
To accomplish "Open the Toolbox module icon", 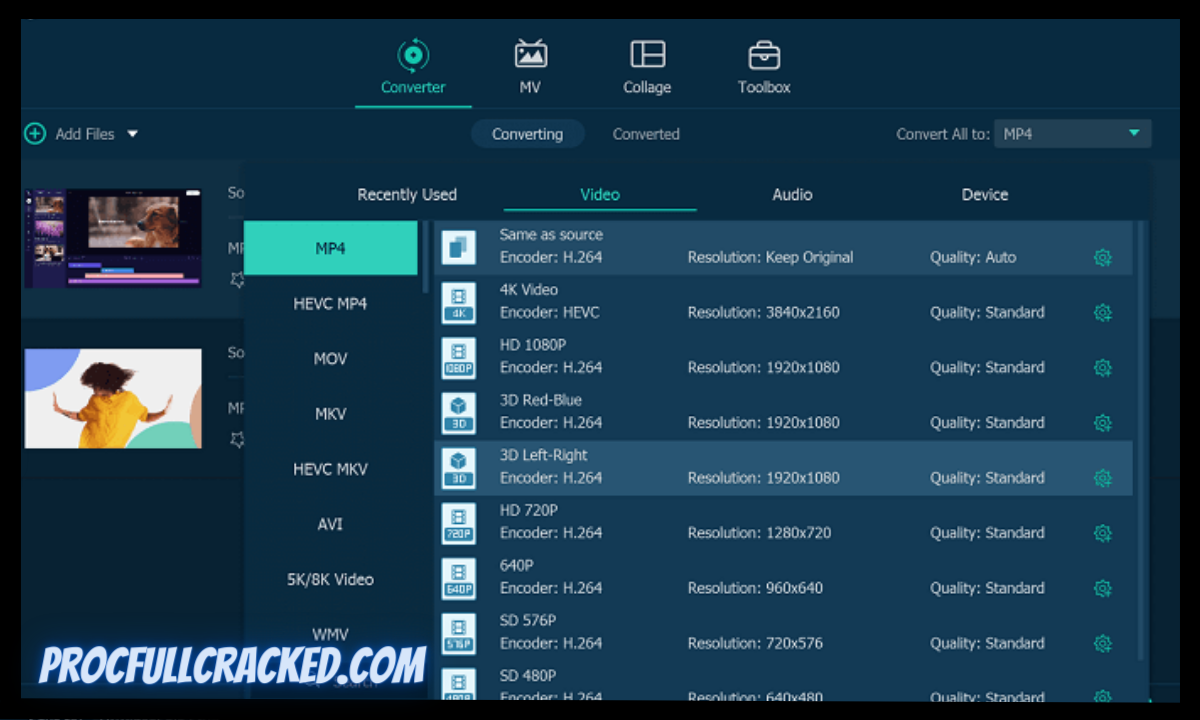I will pyautogui.click(x=763, y=55).
